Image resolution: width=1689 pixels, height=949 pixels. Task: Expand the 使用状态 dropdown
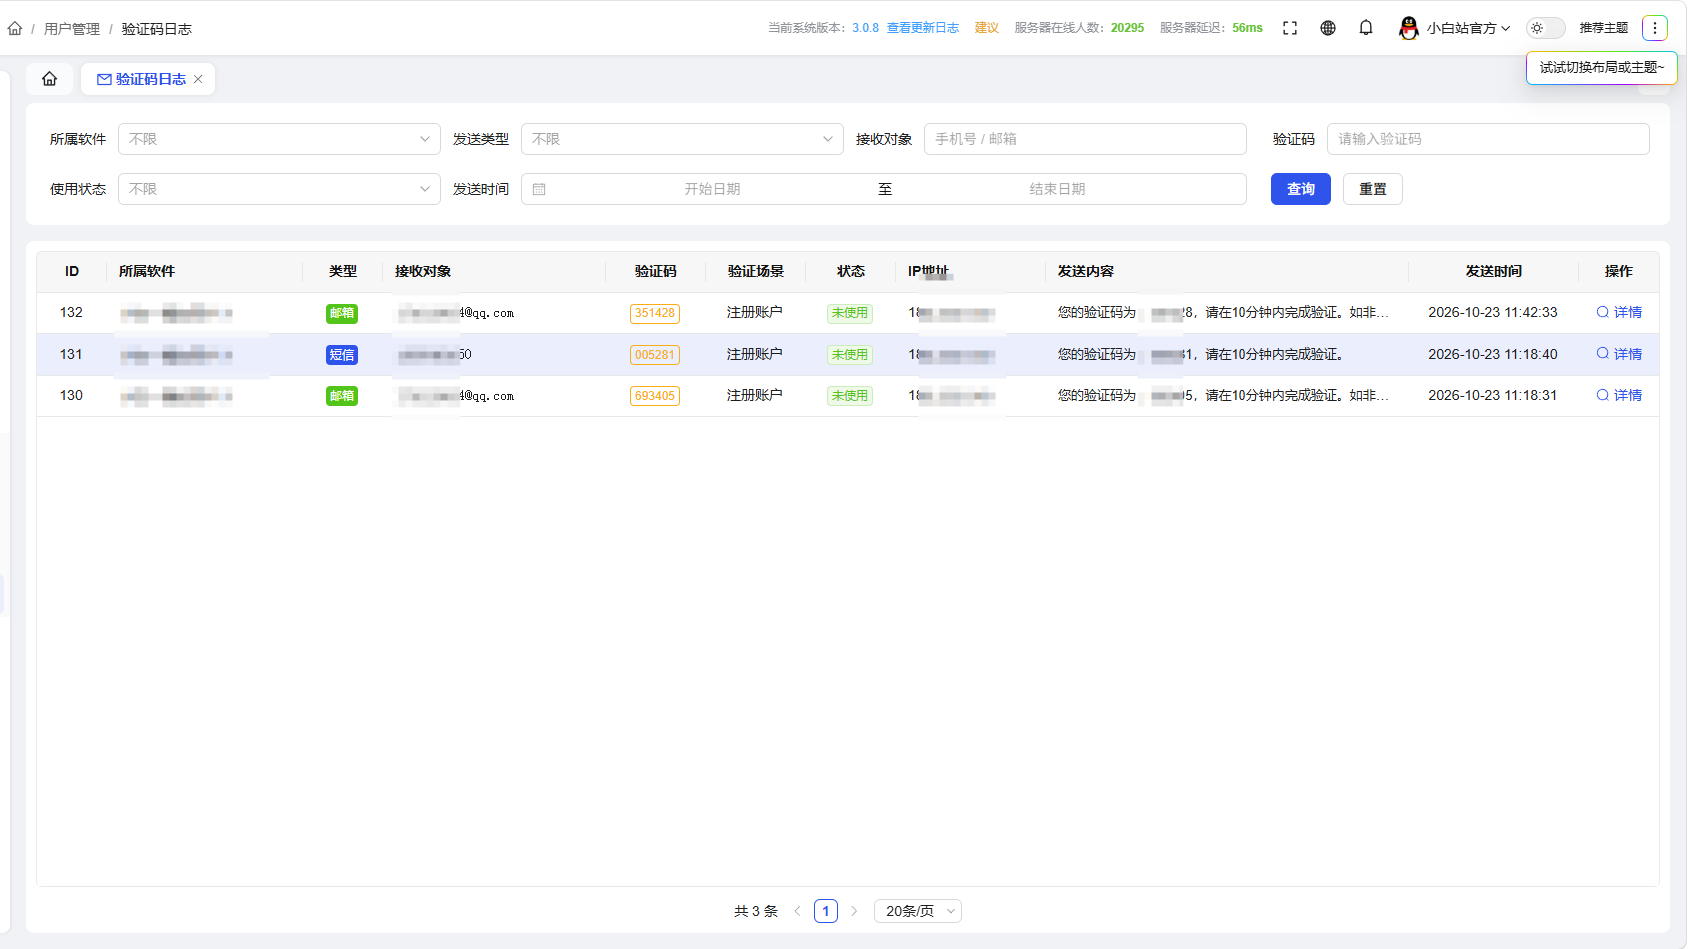(279, 189)
